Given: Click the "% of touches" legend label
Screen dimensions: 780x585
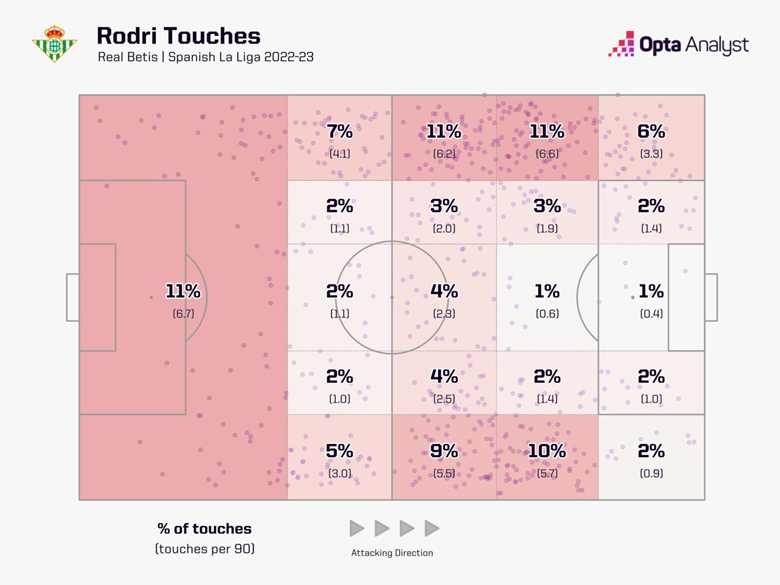Looking at the screenshot, I should coord(203,529).
